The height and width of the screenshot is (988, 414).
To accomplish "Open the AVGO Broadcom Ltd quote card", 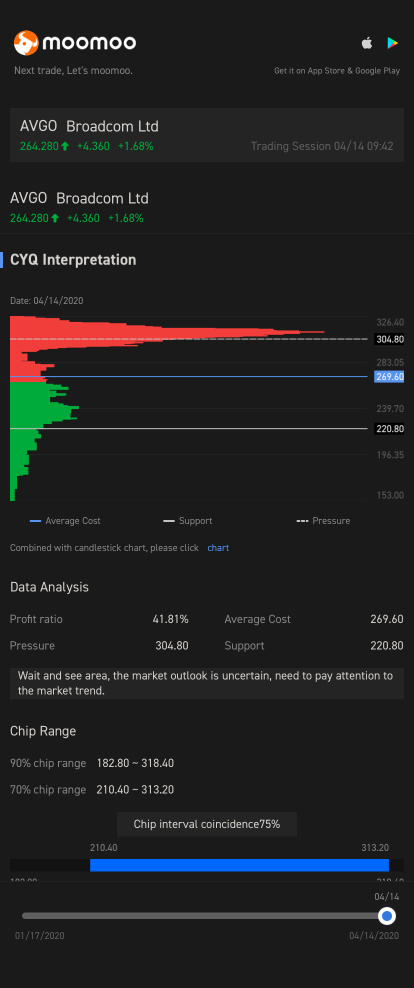I will pyautogui.click(x=207, y=135).
